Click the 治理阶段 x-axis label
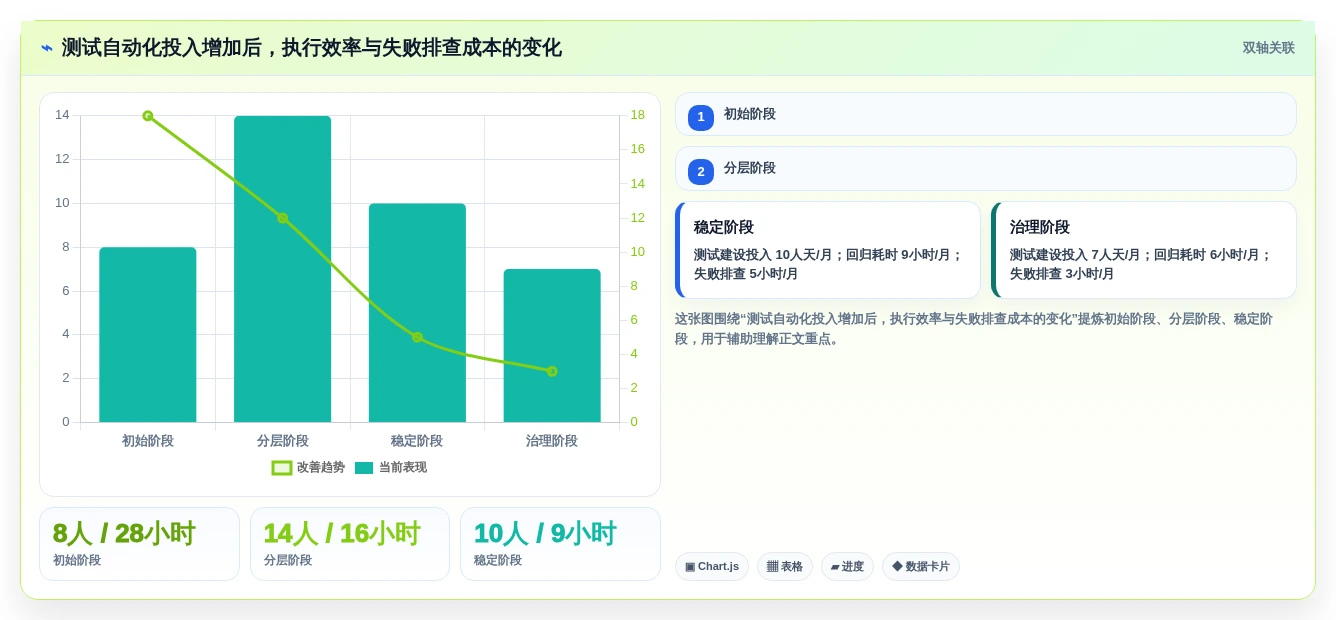This screenshot has width=1336, height=620. click(x=552, y=441)
